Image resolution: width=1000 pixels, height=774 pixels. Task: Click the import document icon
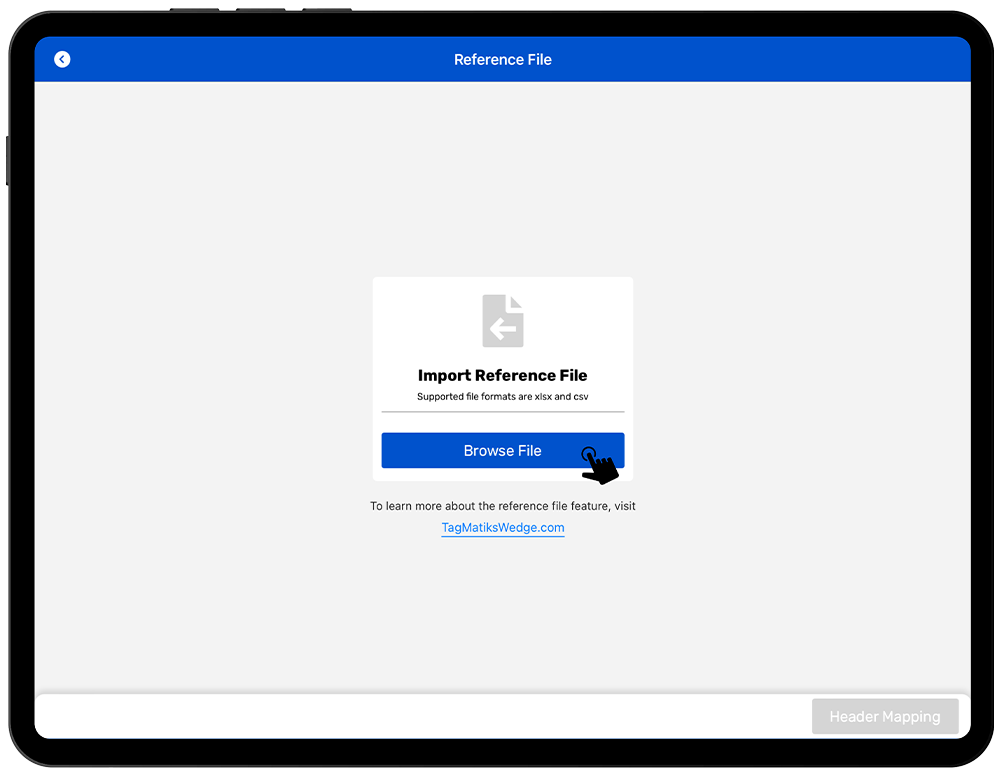tap(503, 320)
